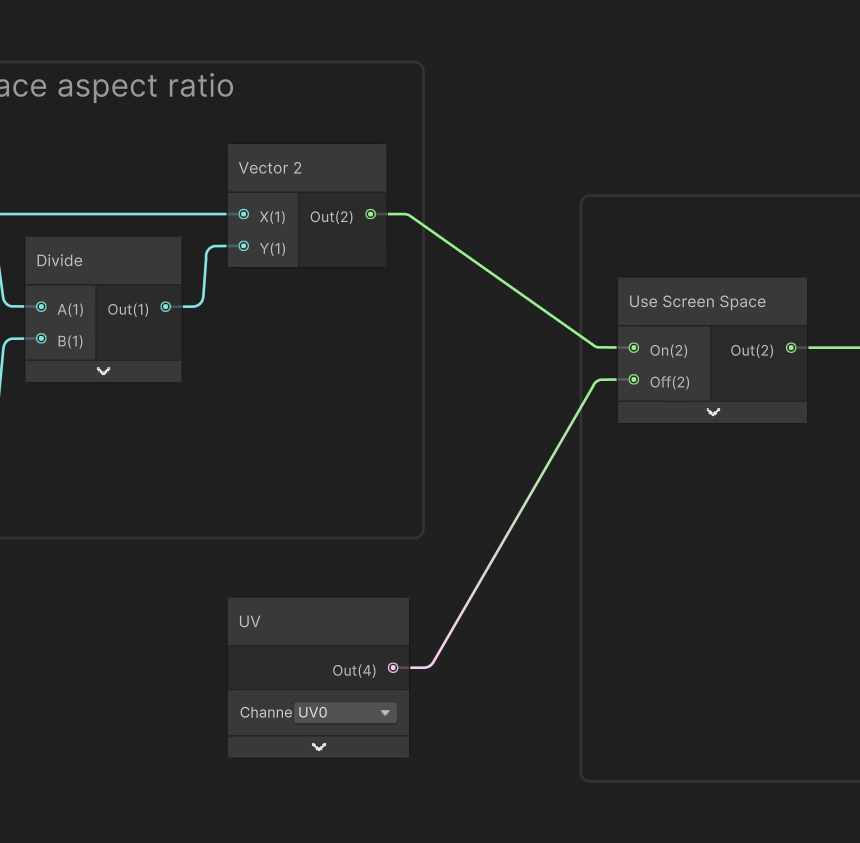Select the Out(4) port on the UV node
The height and width of the screenshot is (843, 860).
[393, 668]
